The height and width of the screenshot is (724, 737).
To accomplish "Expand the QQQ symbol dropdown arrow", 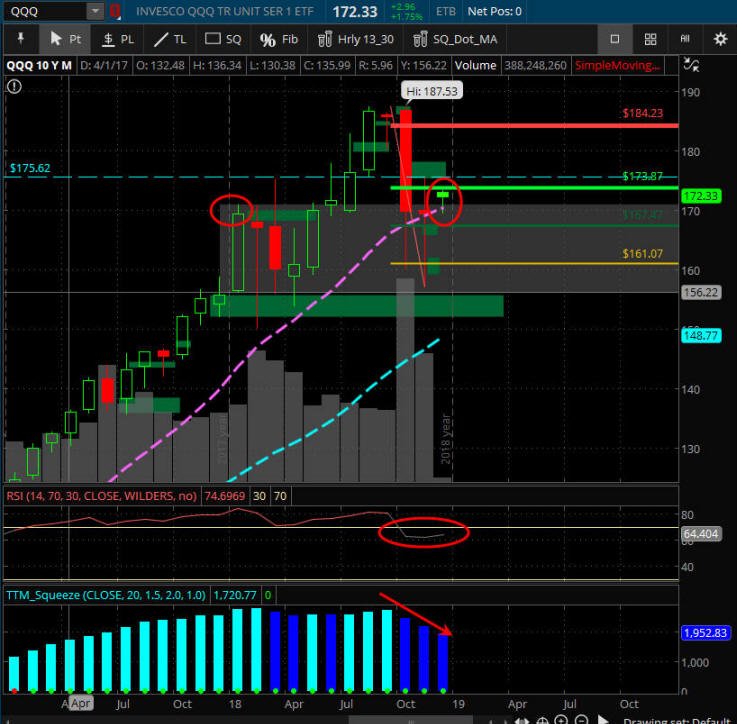I will (x=95, y=11).
